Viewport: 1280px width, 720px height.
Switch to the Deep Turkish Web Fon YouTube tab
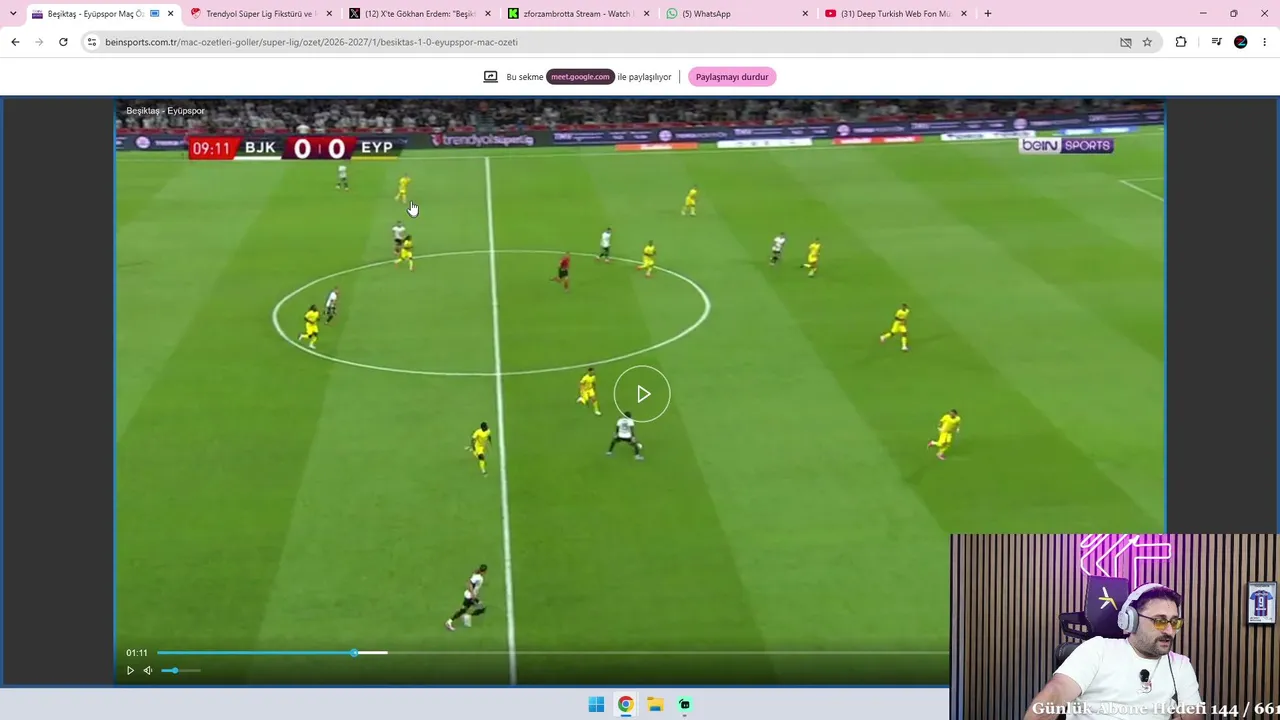point(897,14)
